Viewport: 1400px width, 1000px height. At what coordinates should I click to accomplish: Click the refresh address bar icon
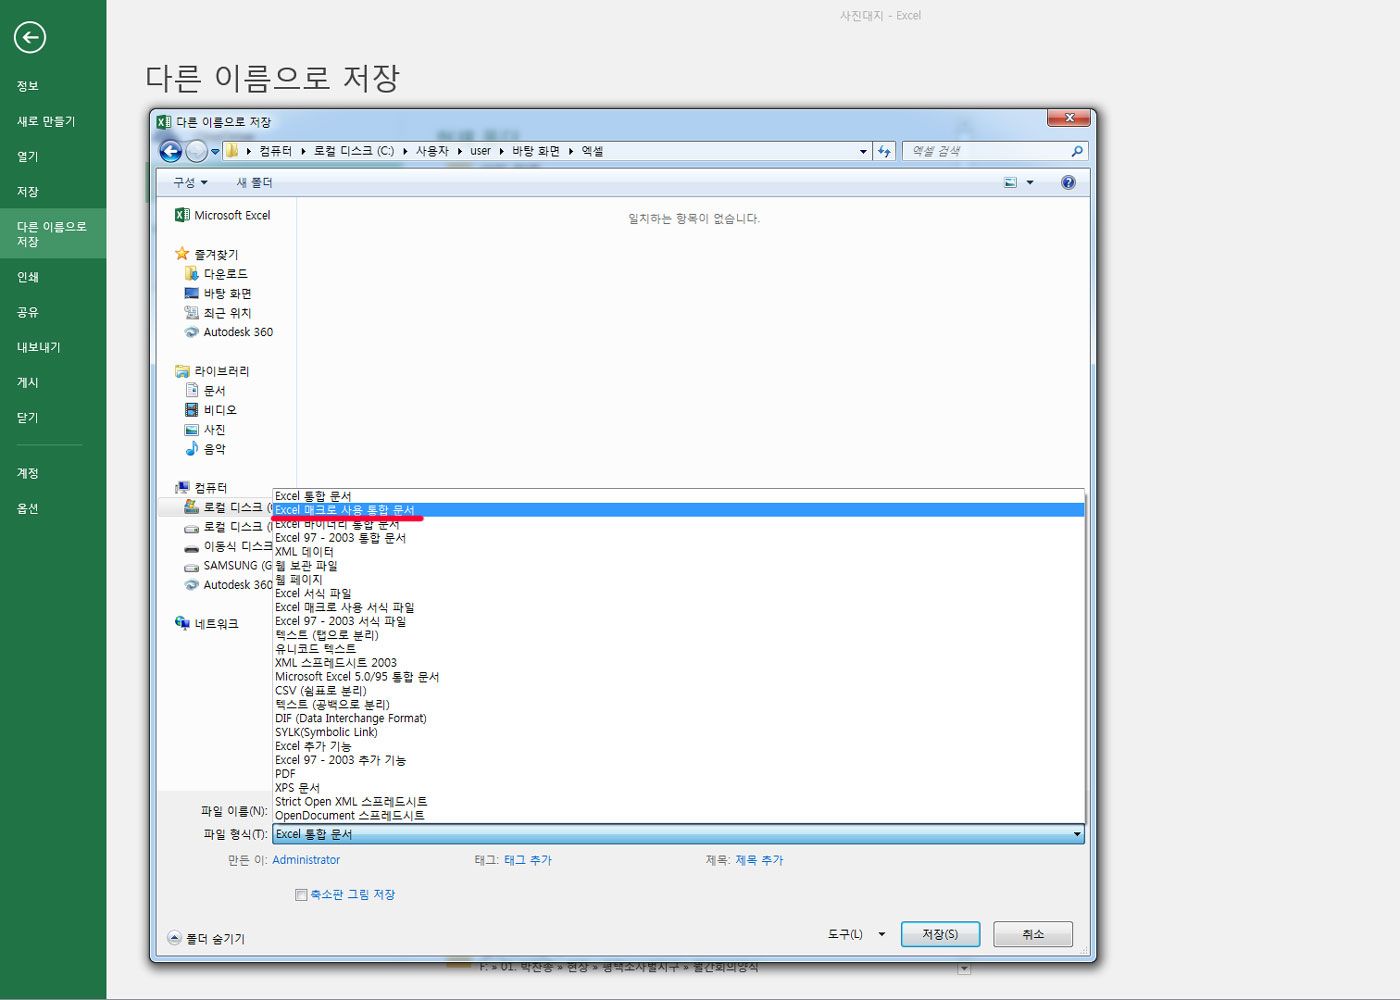pyautogui.click(x=884, y=151)
